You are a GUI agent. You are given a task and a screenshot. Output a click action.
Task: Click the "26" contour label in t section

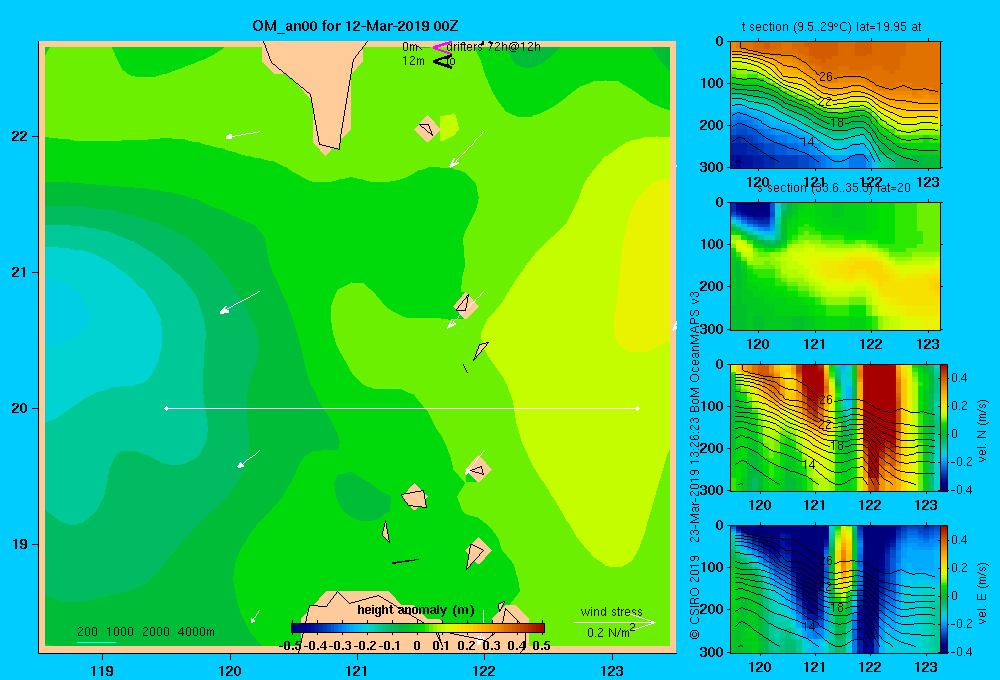(x=826, y=77)
